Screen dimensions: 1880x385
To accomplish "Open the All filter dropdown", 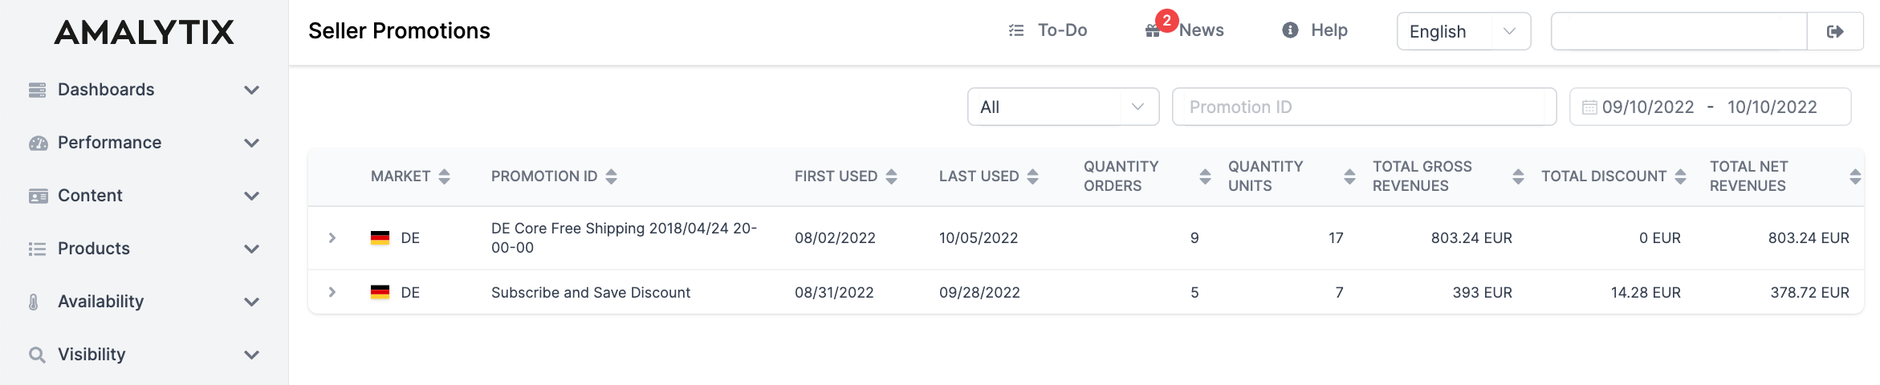I will coord(1063,107).
